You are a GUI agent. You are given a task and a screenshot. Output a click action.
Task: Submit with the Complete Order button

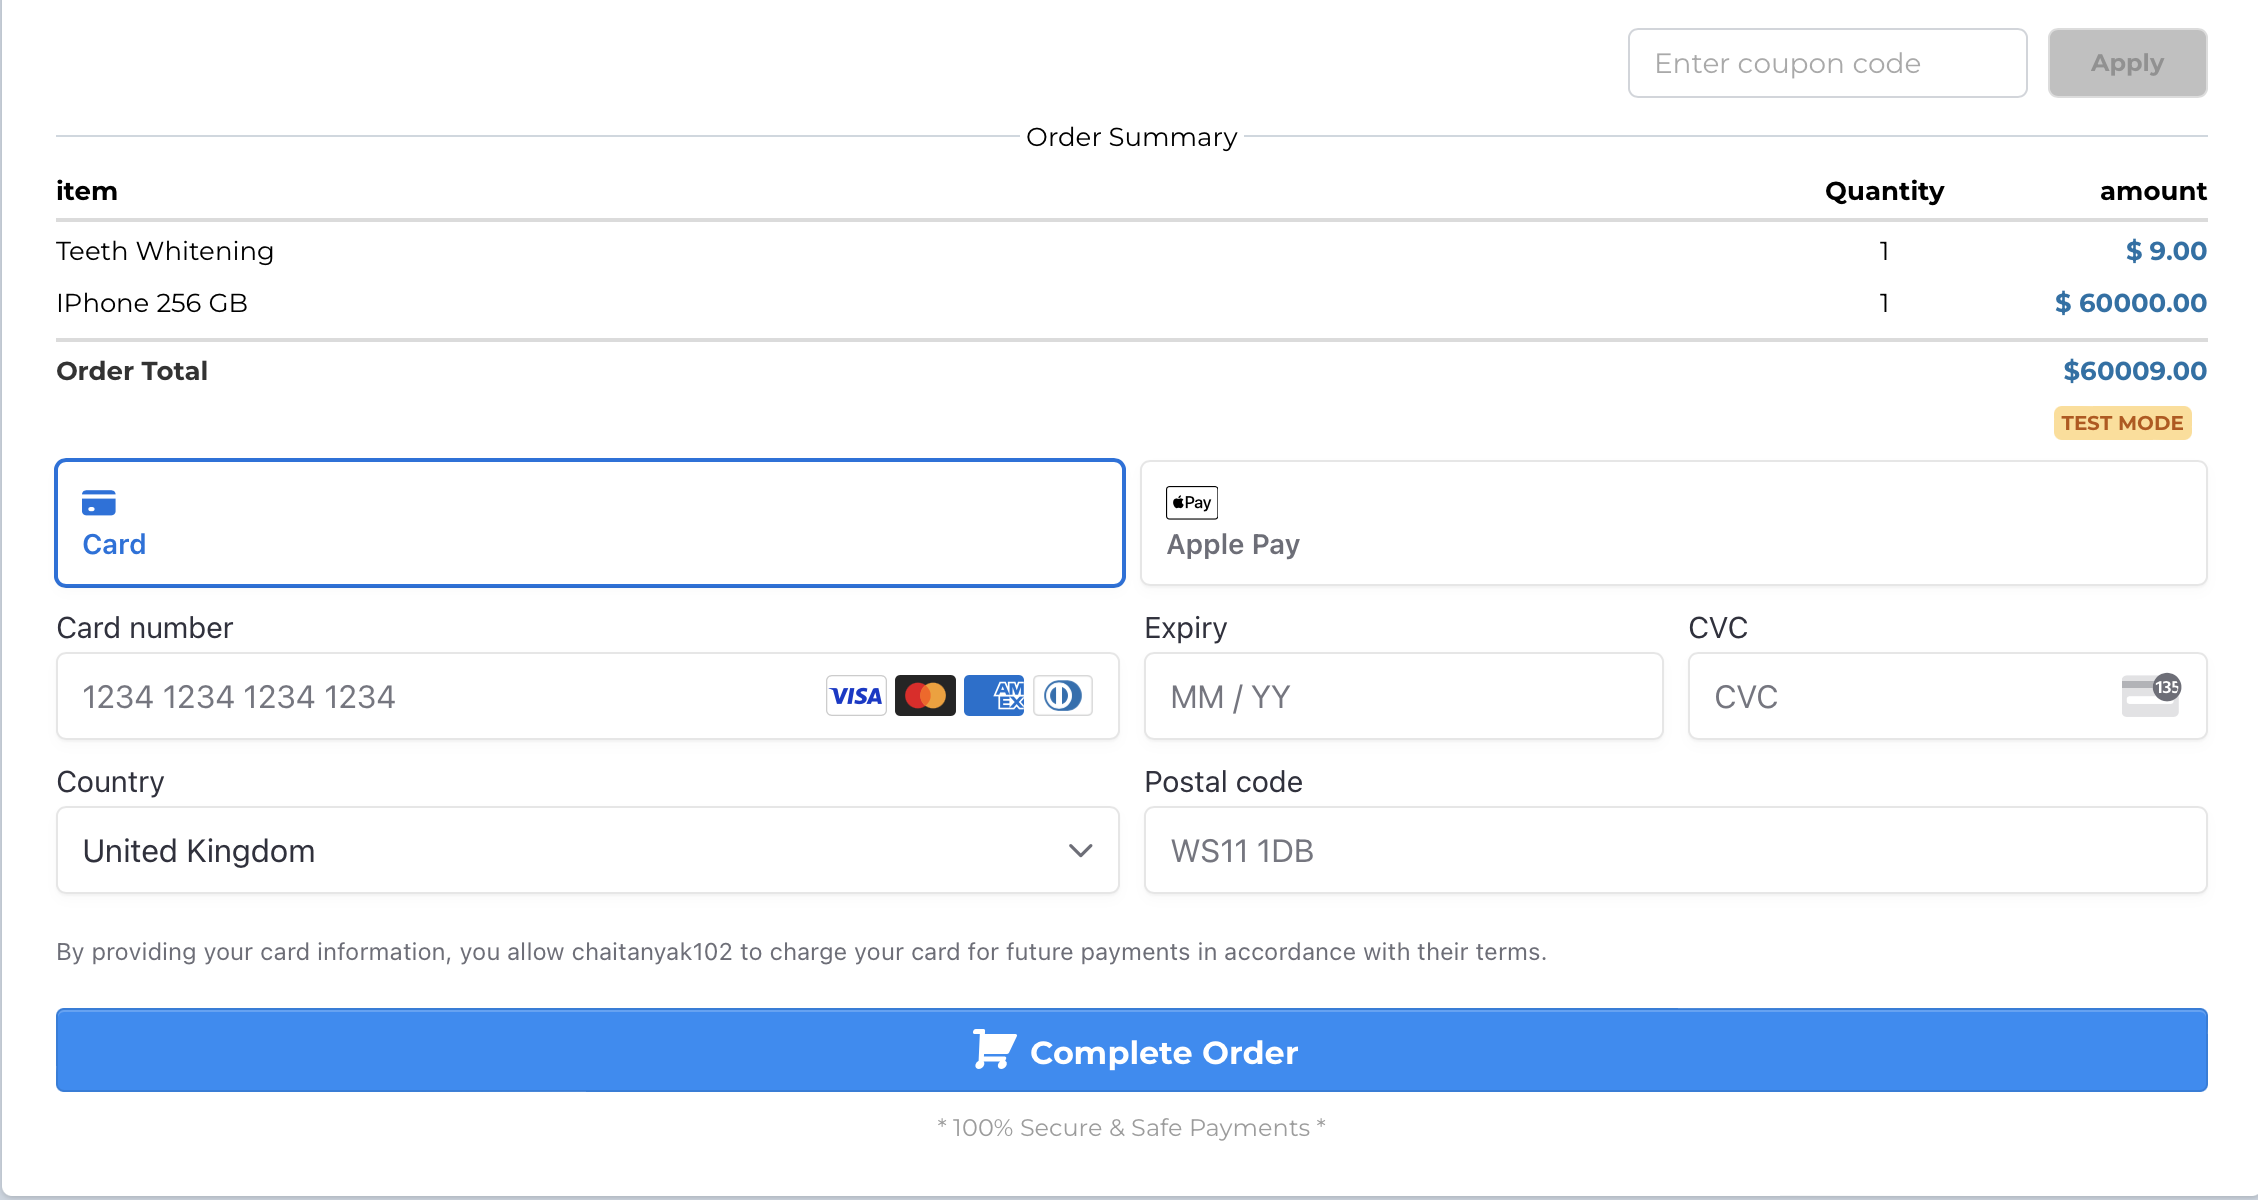coord(1132,1050)
